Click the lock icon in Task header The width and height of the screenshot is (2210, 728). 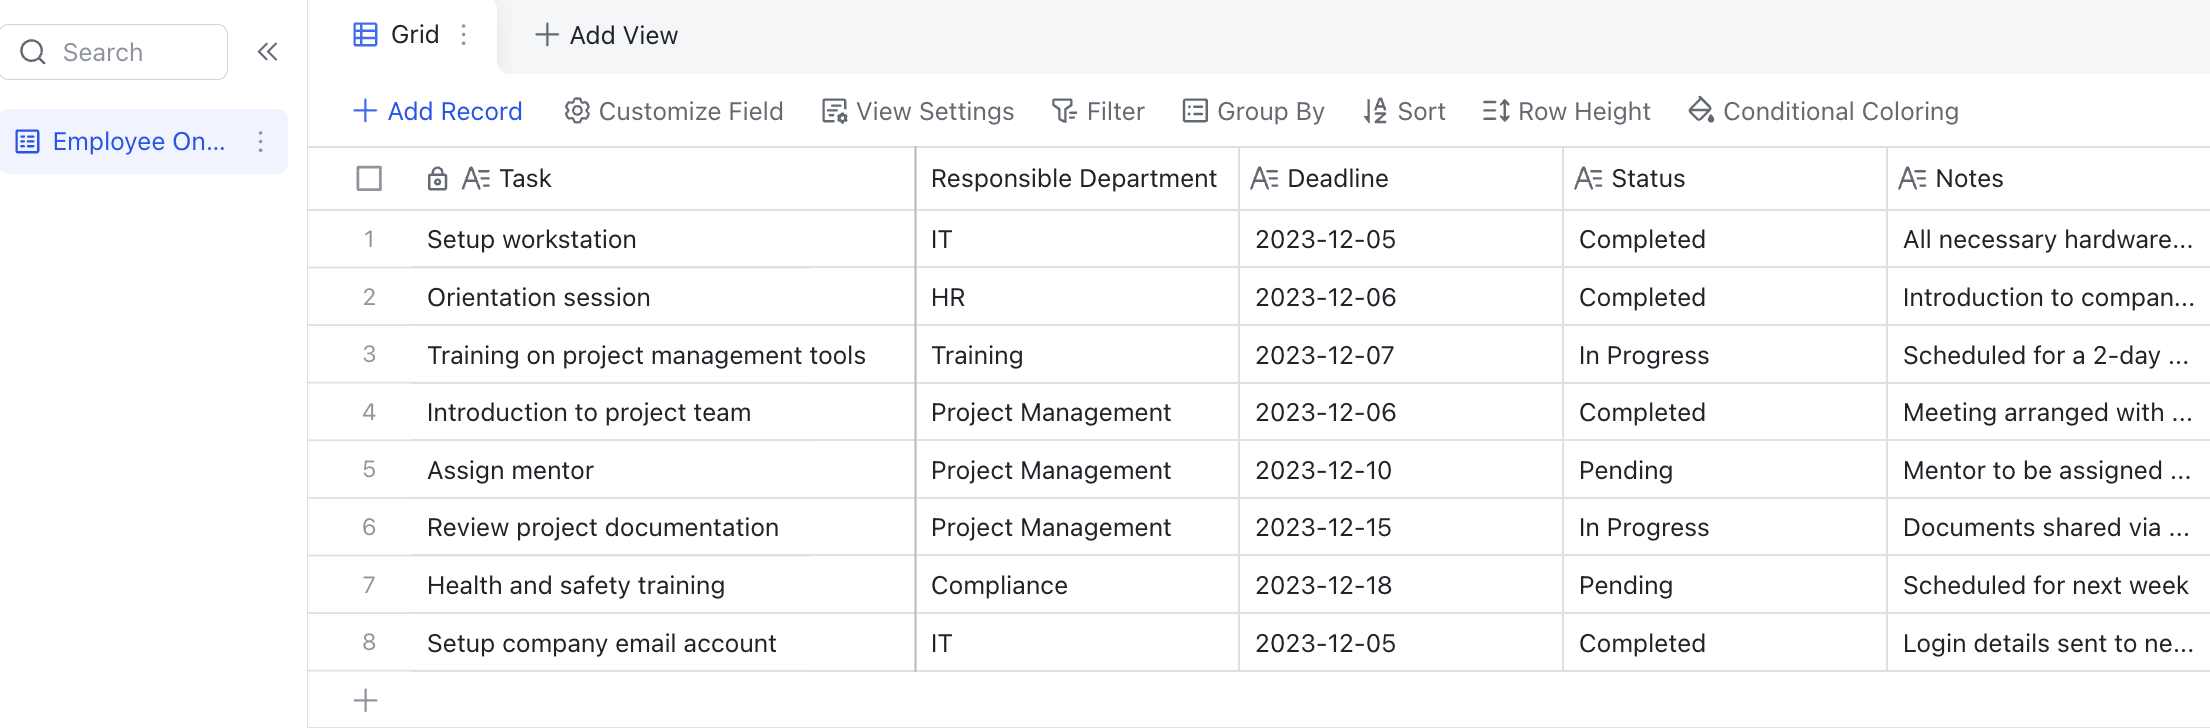click(437, 179)
